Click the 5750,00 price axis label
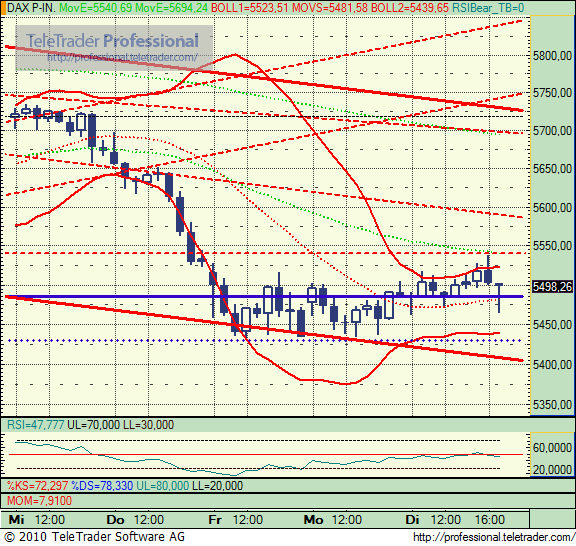576x546 pixels. pyautogui.click(x=552, y=93)
